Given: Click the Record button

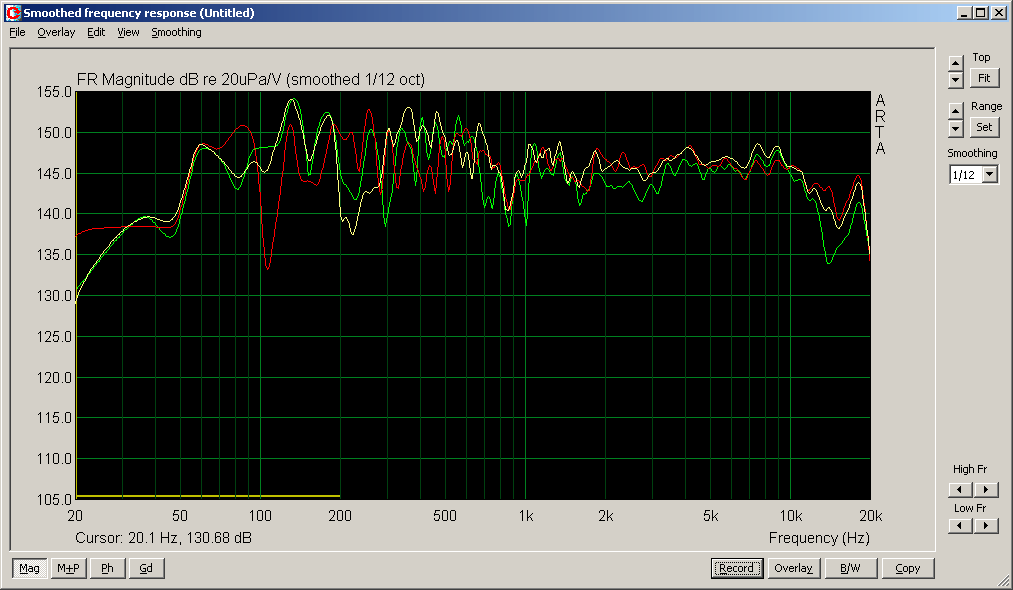Looking at the screenshot, I should (x=736, y=568).
